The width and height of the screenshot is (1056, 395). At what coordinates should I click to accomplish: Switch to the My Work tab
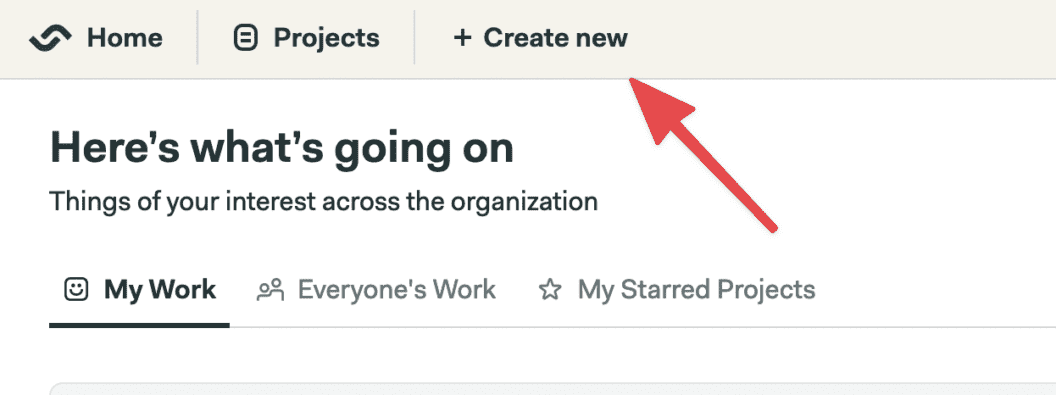(x=139, y=290)
